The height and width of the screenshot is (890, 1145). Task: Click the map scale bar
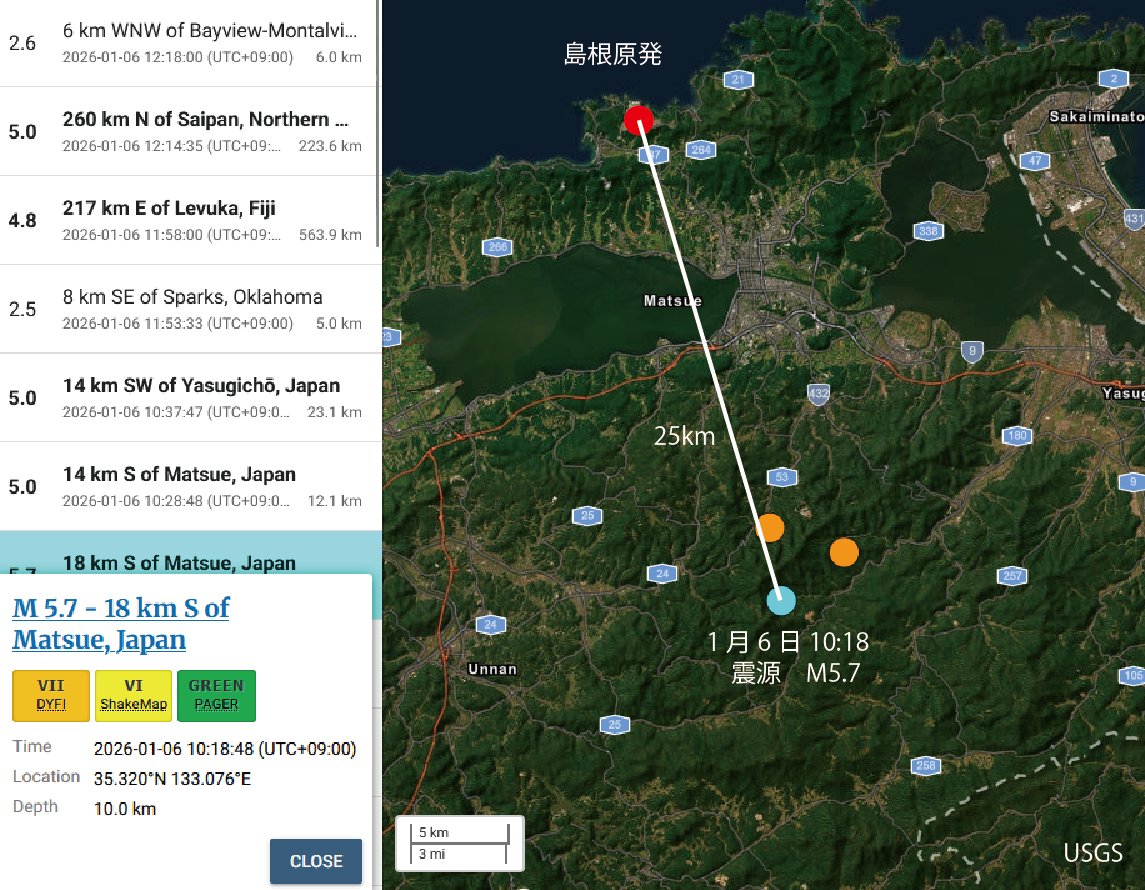[458, 843]
